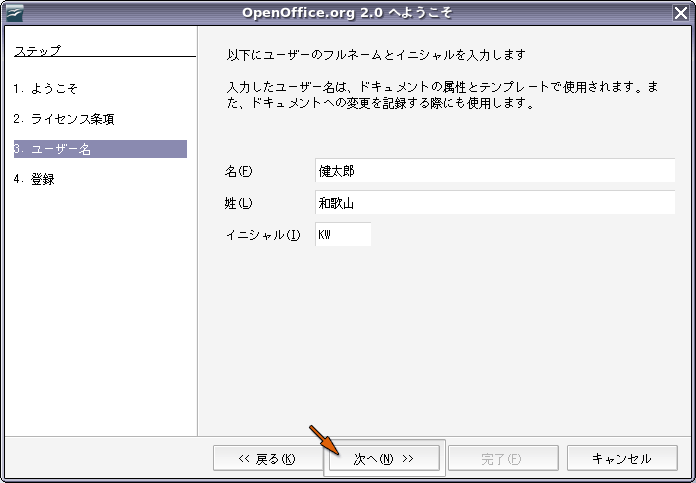696x483 pixels.
Task: Click the イニシャル(I) label text
Action: tap(263, 235)
